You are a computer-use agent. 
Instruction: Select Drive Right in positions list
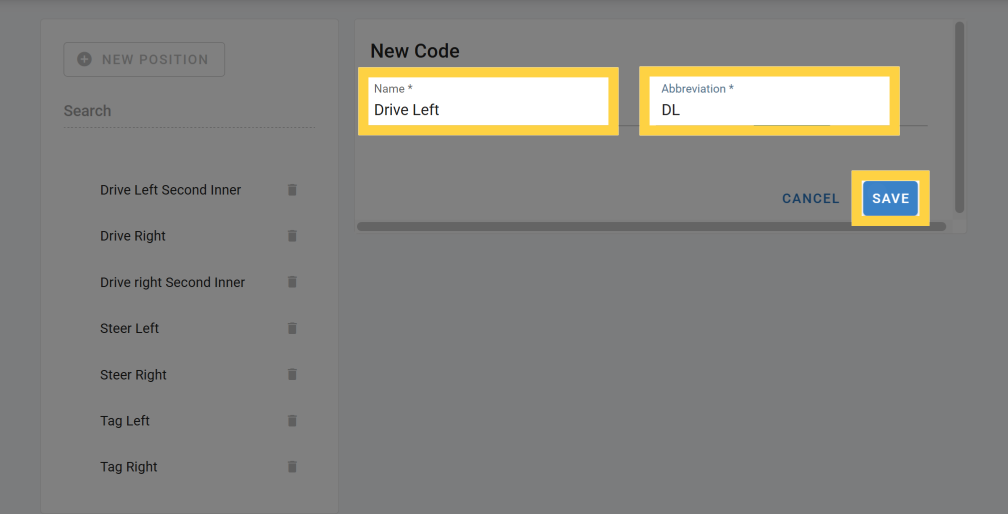(x=133, y=236)
